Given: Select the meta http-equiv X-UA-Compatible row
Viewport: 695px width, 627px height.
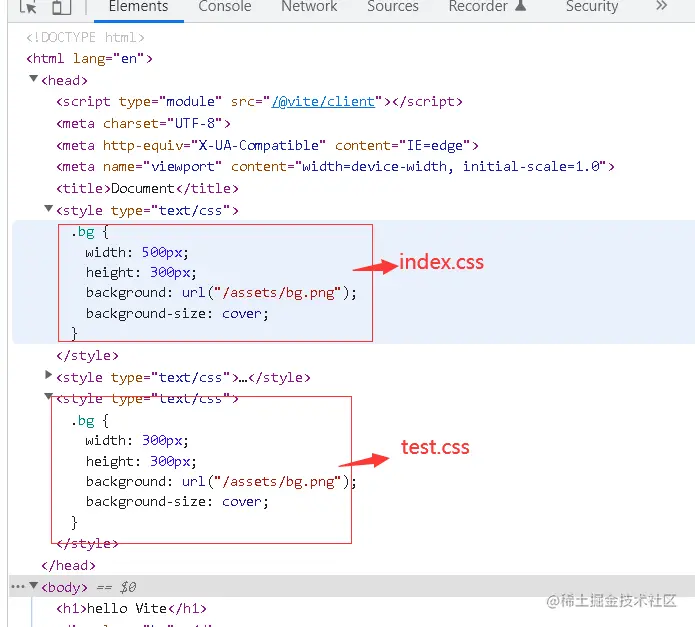Looking at the screenshot, I should coord(267,145).
